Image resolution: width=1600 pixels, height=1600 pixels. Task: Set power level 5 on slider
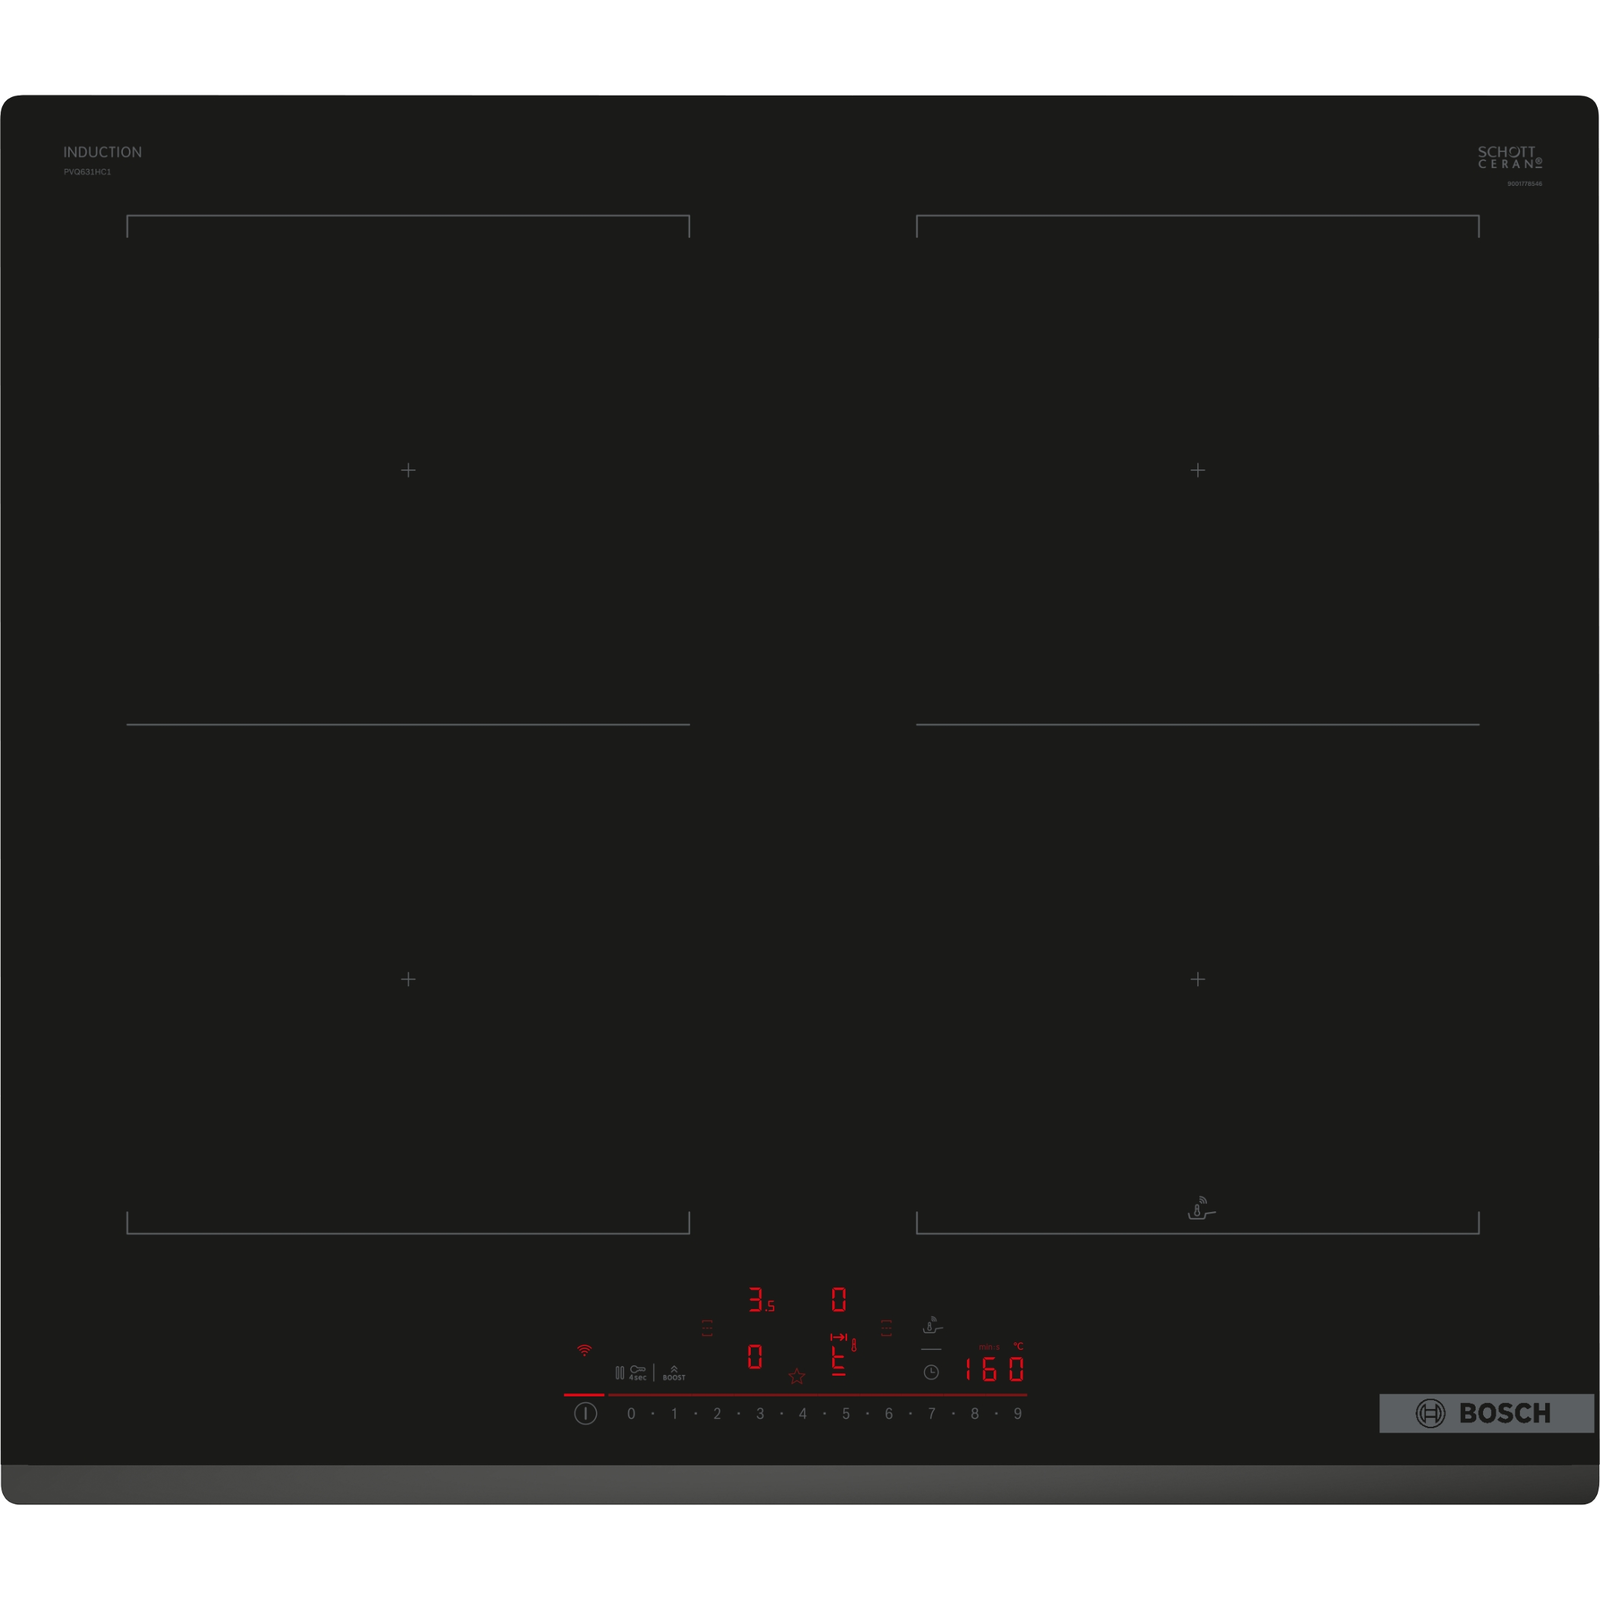pyautogui.click(x=846, y=1414)
